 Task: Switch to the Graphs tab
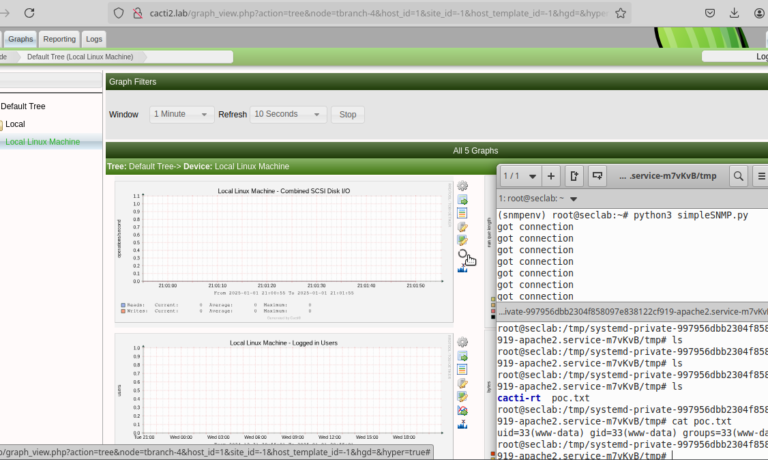point(21,39)
